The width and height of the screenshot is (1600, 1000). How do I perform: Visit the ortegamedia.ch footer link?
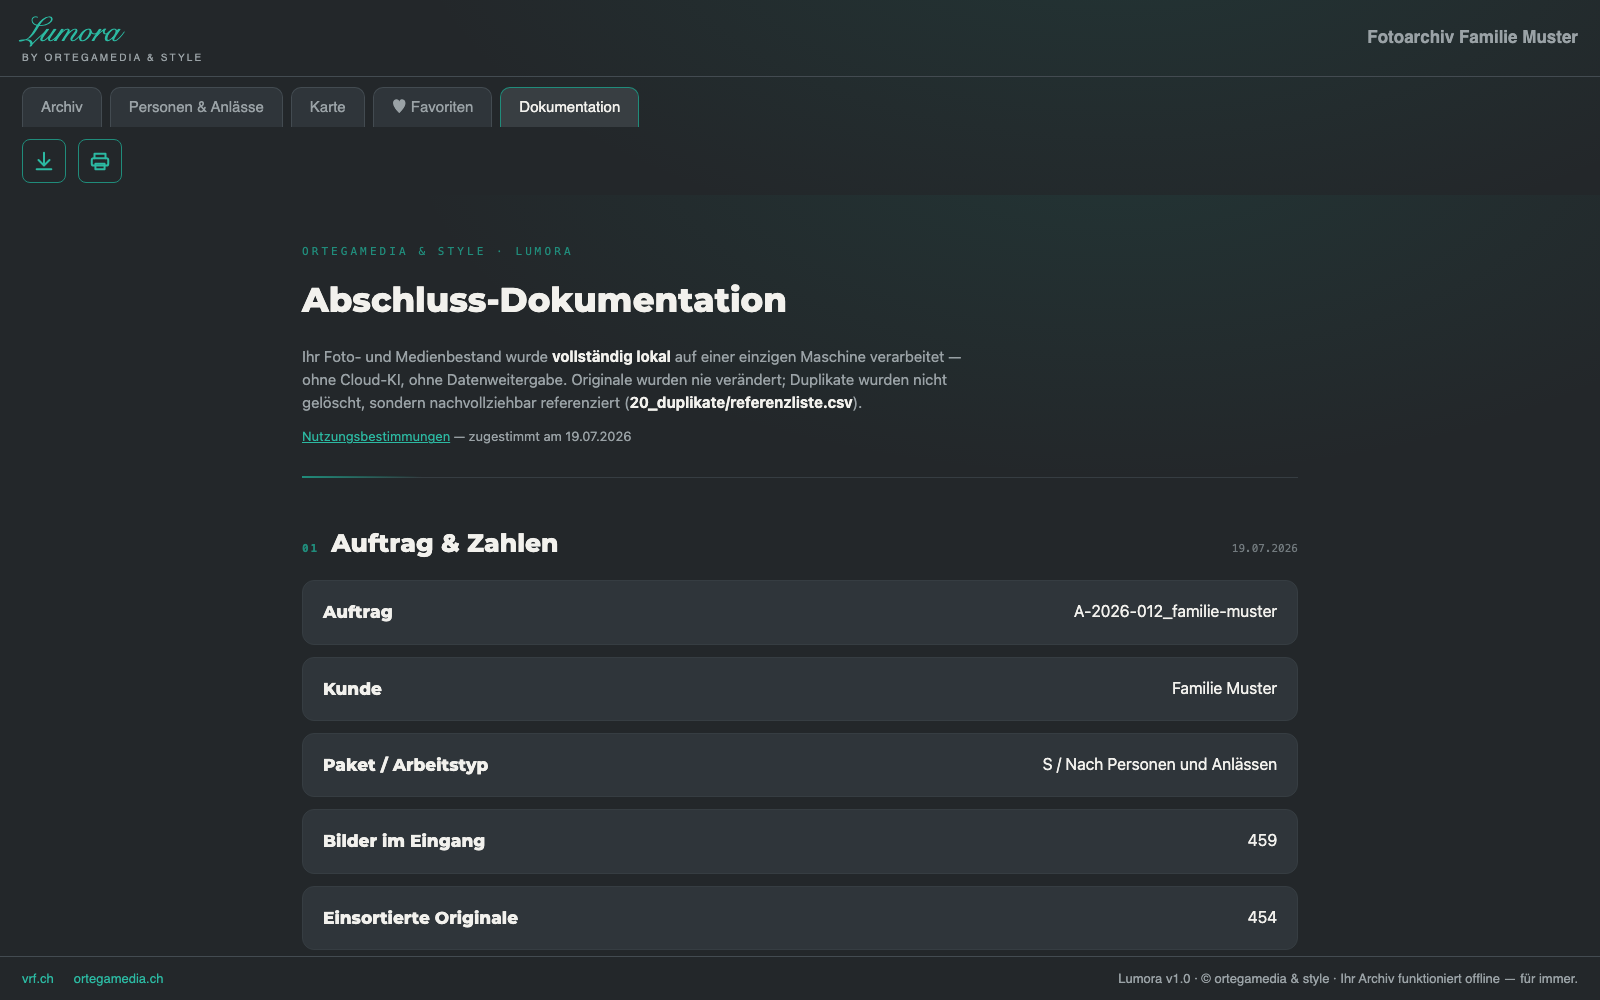click(118, 979)
